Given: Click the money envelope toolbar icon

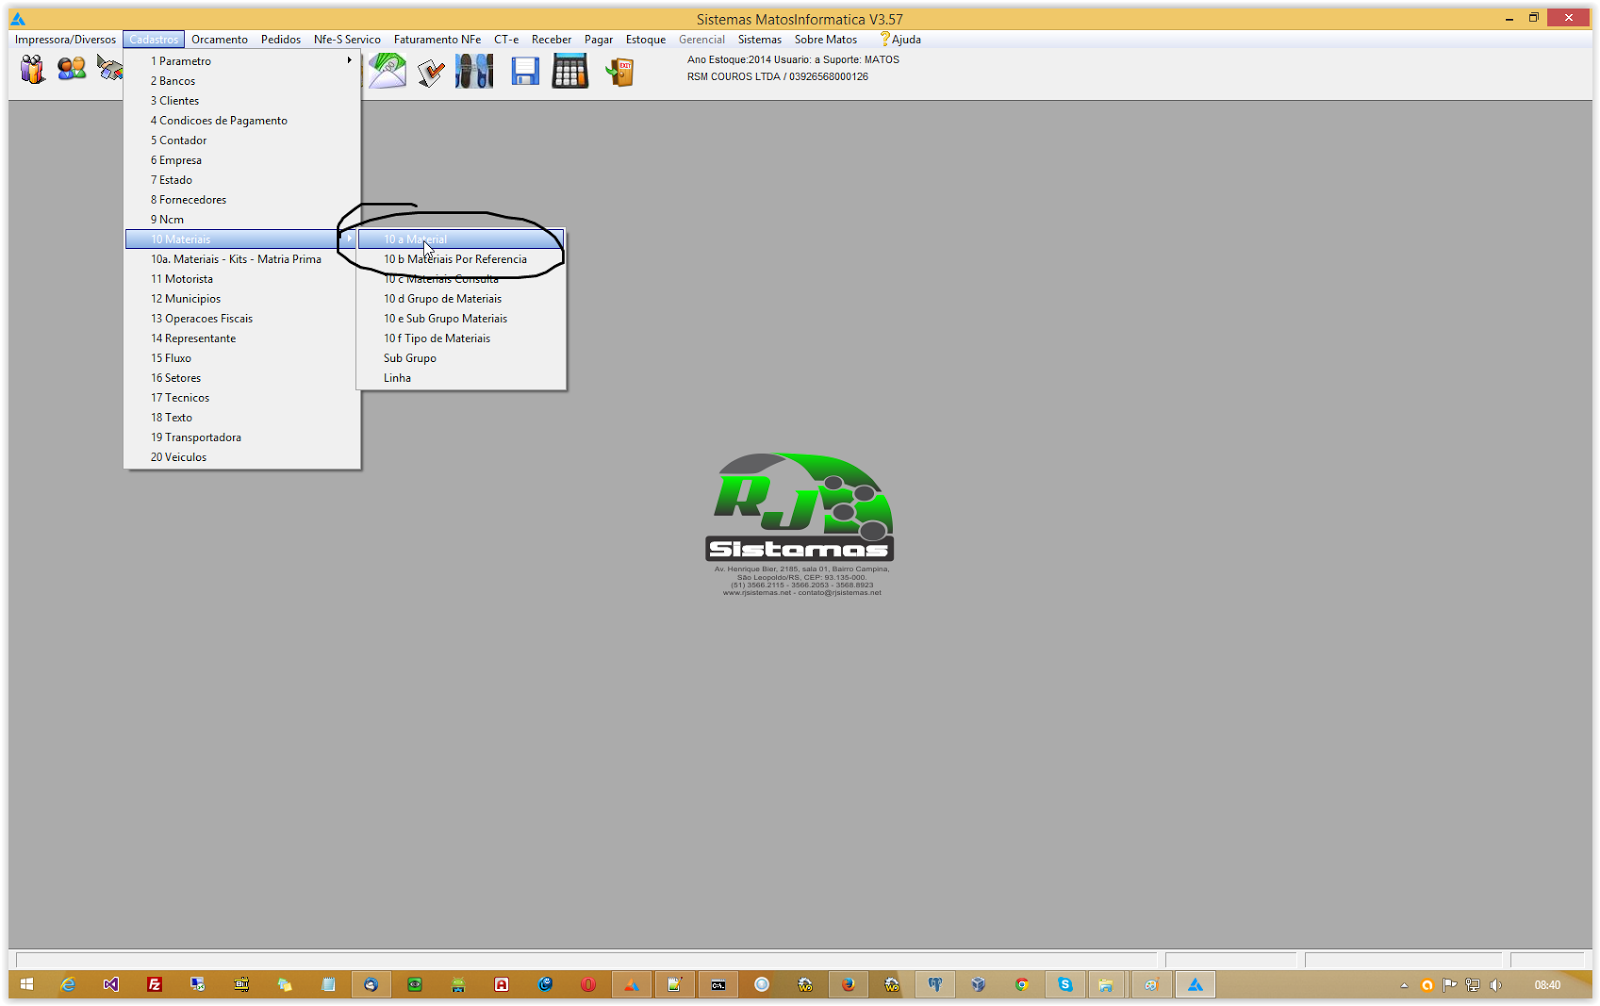Looking at the screenshot, I should pos(388,70).
